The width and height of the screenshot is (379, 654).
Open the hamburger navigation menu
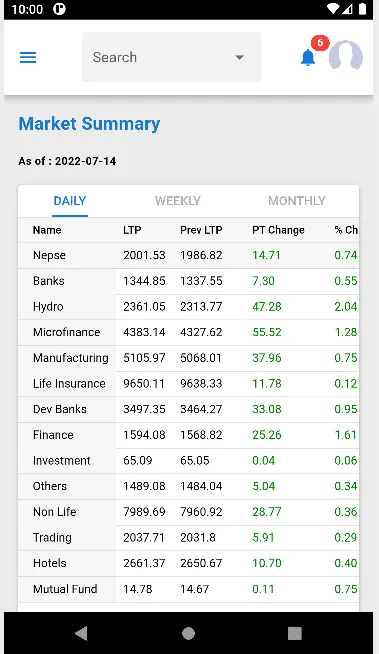[x=28, y=57]
